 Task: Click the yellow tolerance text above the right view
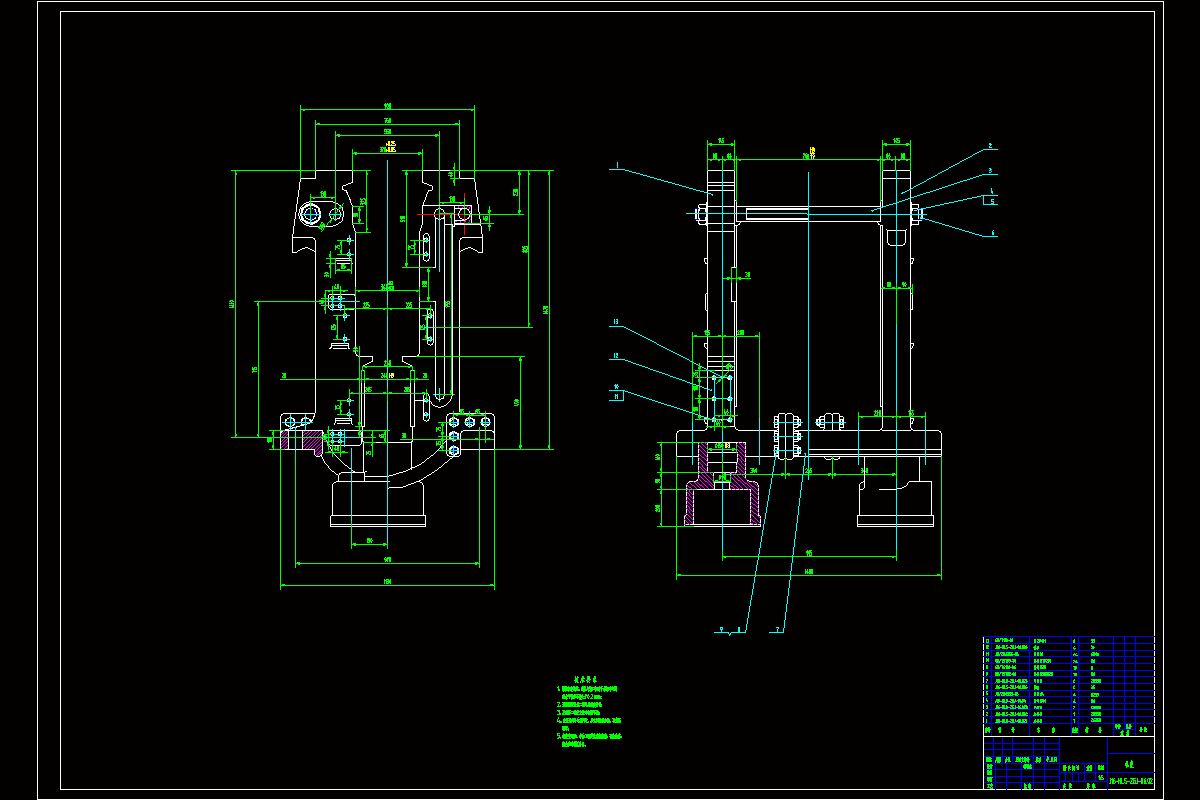[813, 153]
